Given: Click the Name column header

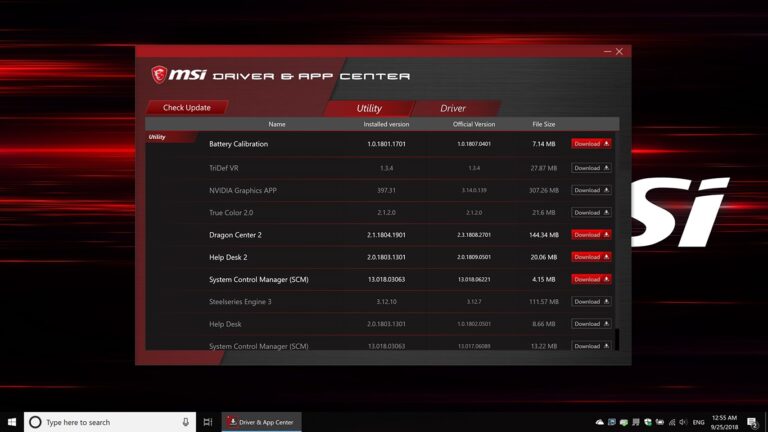Looking at the screenshot, I should pyautogui.click(x=277, y=124).
